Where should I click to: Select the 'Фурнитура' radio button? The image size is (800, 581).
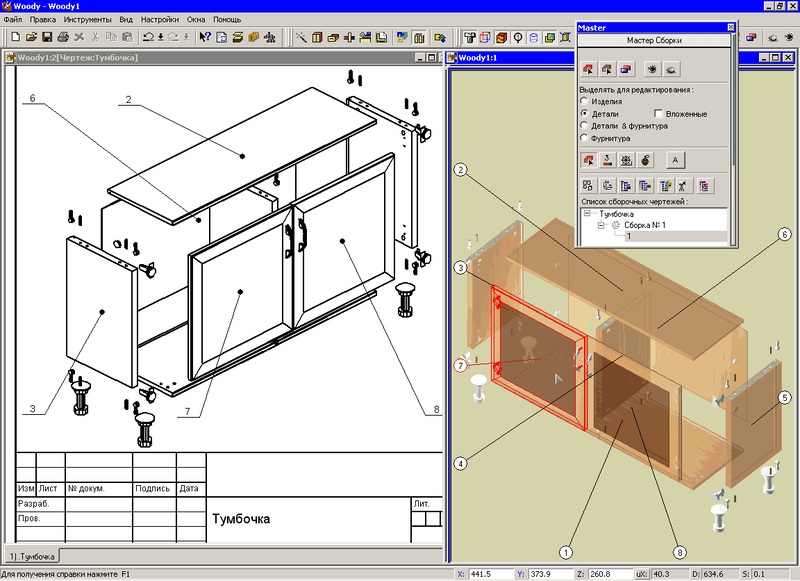coord(584,138)
